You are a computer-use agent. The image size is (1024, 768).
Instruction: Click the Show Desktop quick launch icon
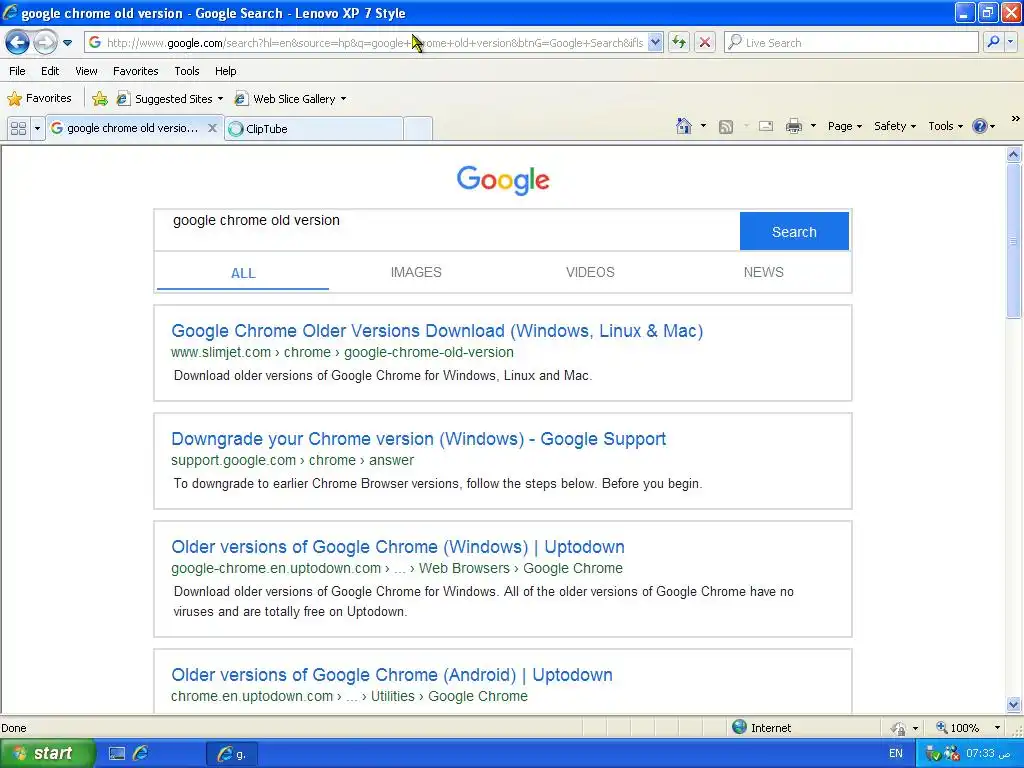tap(117, 754)
